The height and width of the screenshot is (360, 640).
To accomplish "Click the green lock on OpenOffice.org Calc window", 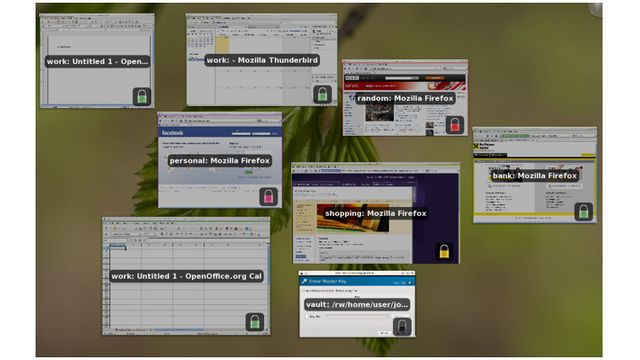I will [255, 322].
